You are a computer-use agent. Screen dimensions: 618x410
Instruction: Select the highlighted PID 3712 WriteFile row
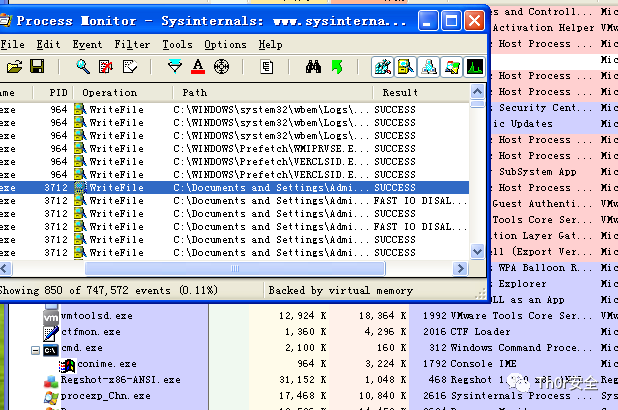pos(234,188)
